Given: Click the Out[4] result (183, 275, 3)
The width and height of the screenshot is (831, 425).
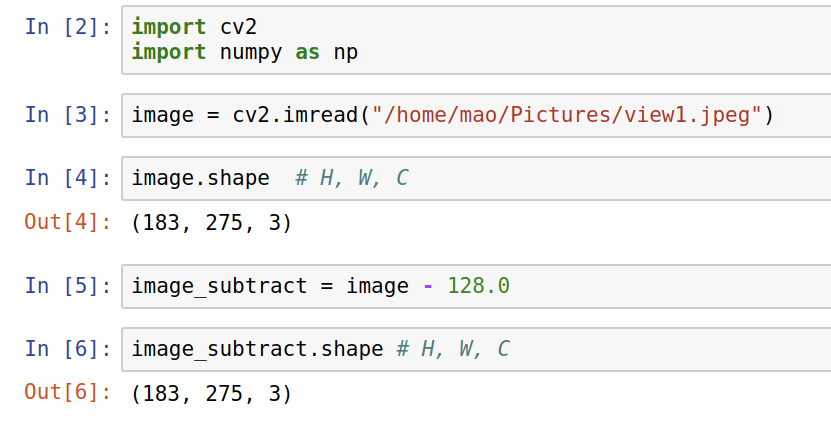Looking at the screenshot, I should coord(211,223).
